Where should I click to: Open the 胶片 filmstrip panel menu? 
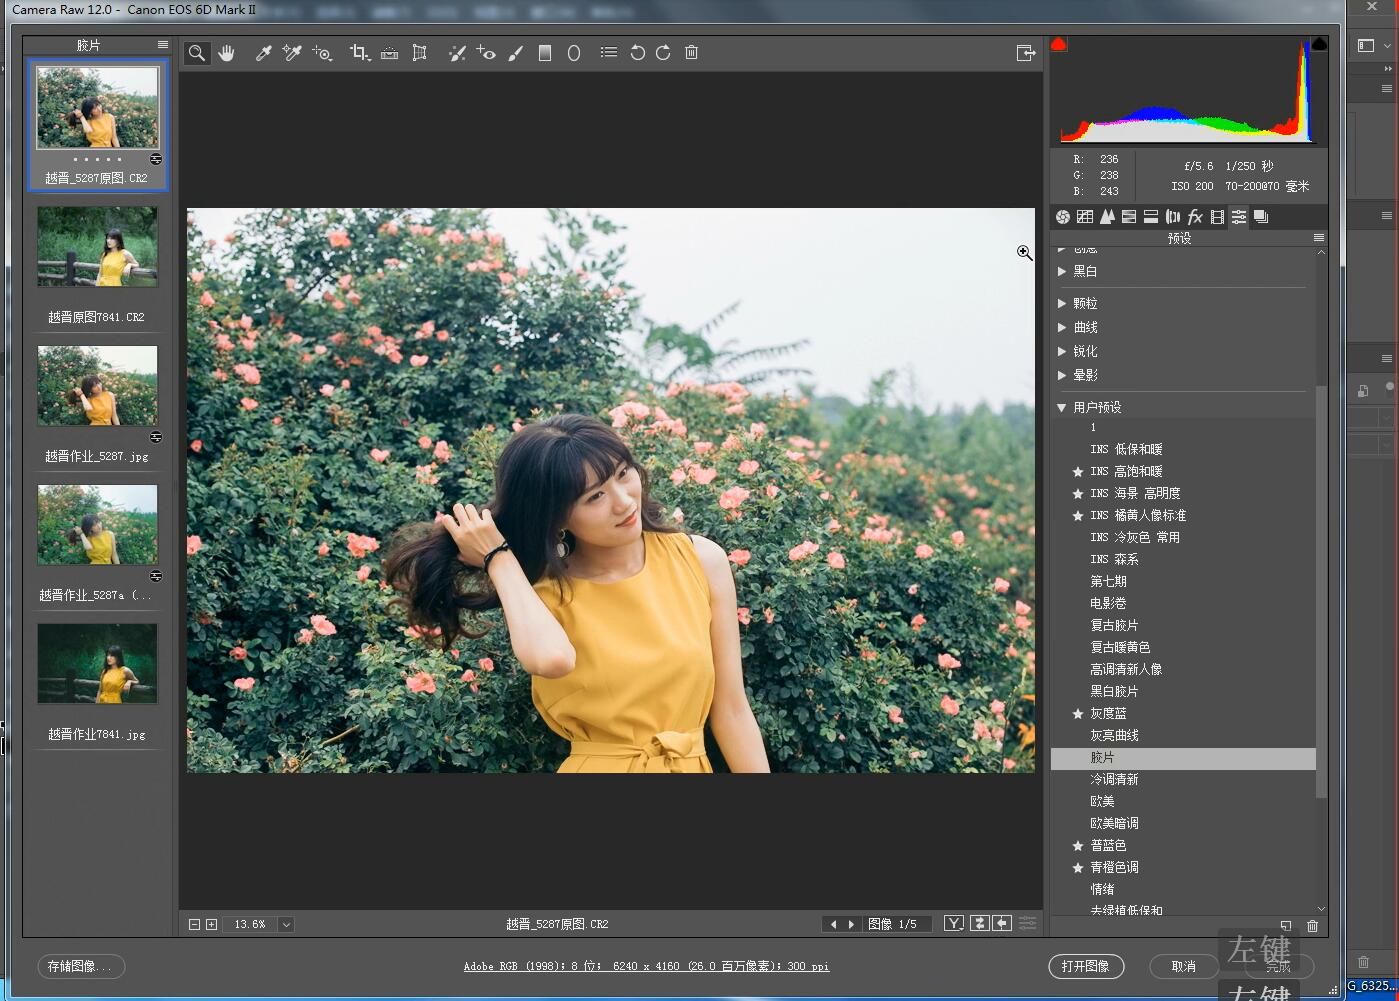coord(163,45)
